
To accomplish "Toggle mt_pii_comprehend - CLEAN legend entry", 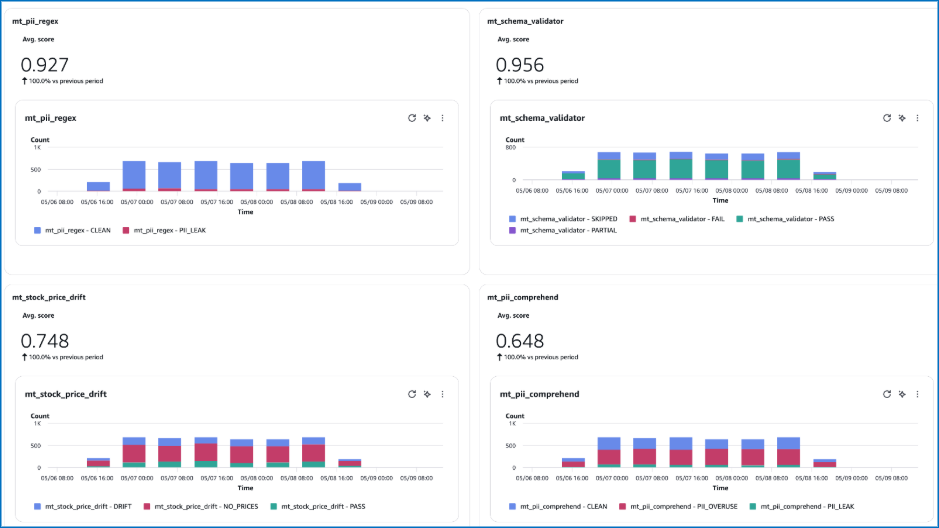I will click(558, 506).
